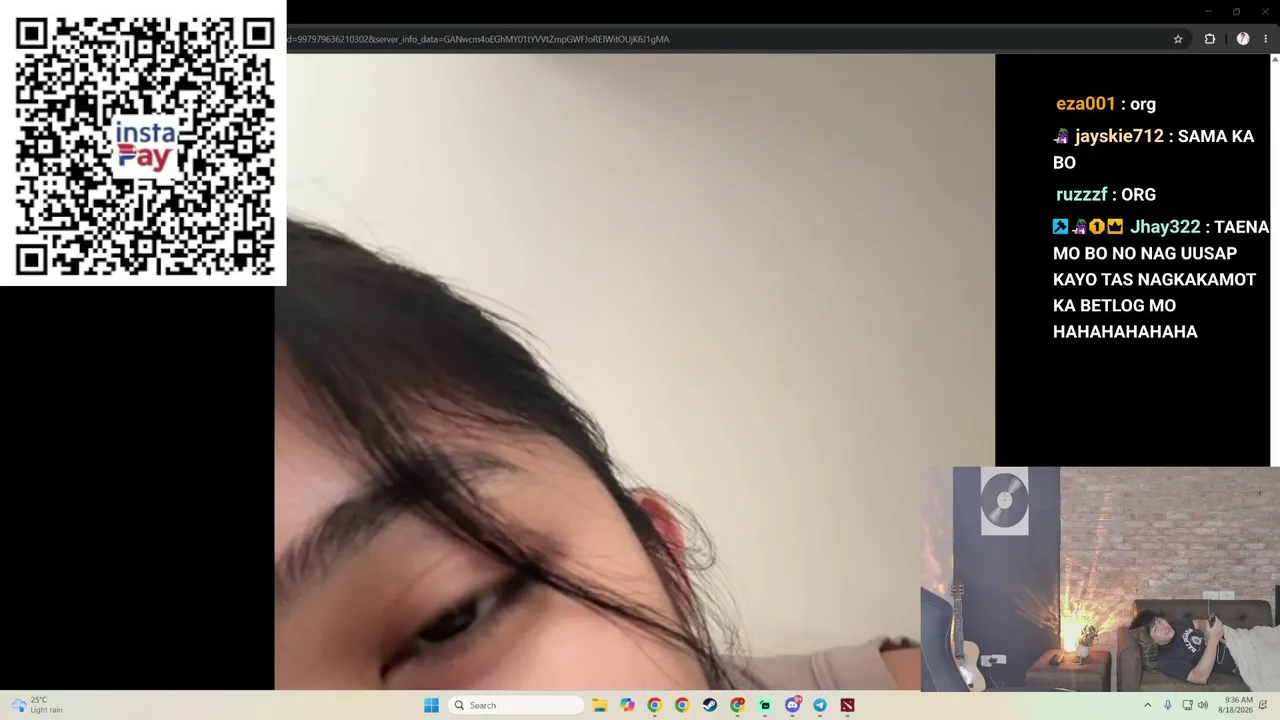Open Discord from the taskbar

tap(793, 705)
